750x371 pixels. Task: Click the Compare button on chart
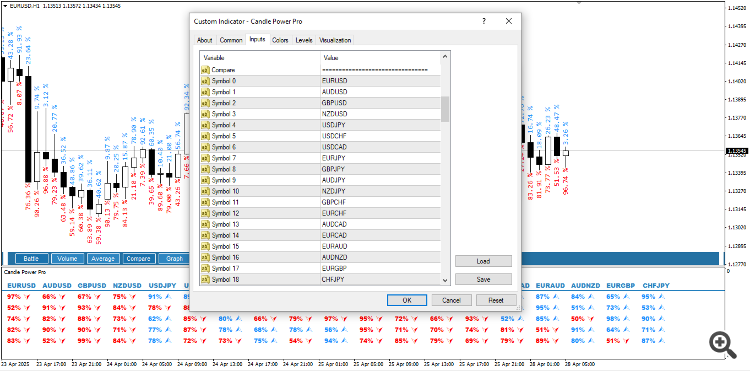(x=139, y=259)
